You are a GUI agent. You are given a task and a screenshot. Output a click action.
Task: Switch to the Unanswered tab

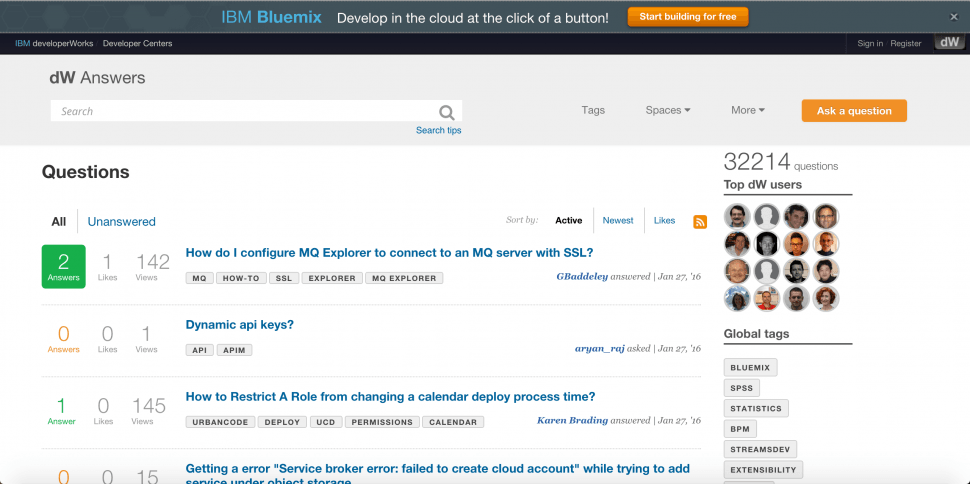tap(121, 222)
